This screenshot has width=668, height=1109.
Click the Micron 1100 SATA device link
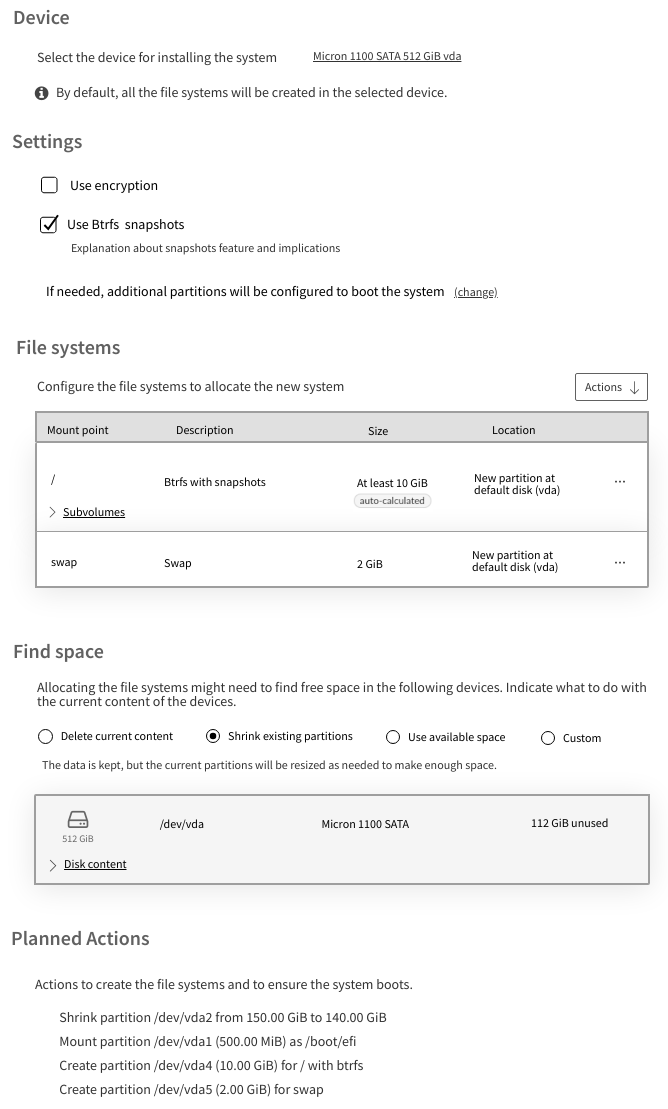(x=387, y=57)
